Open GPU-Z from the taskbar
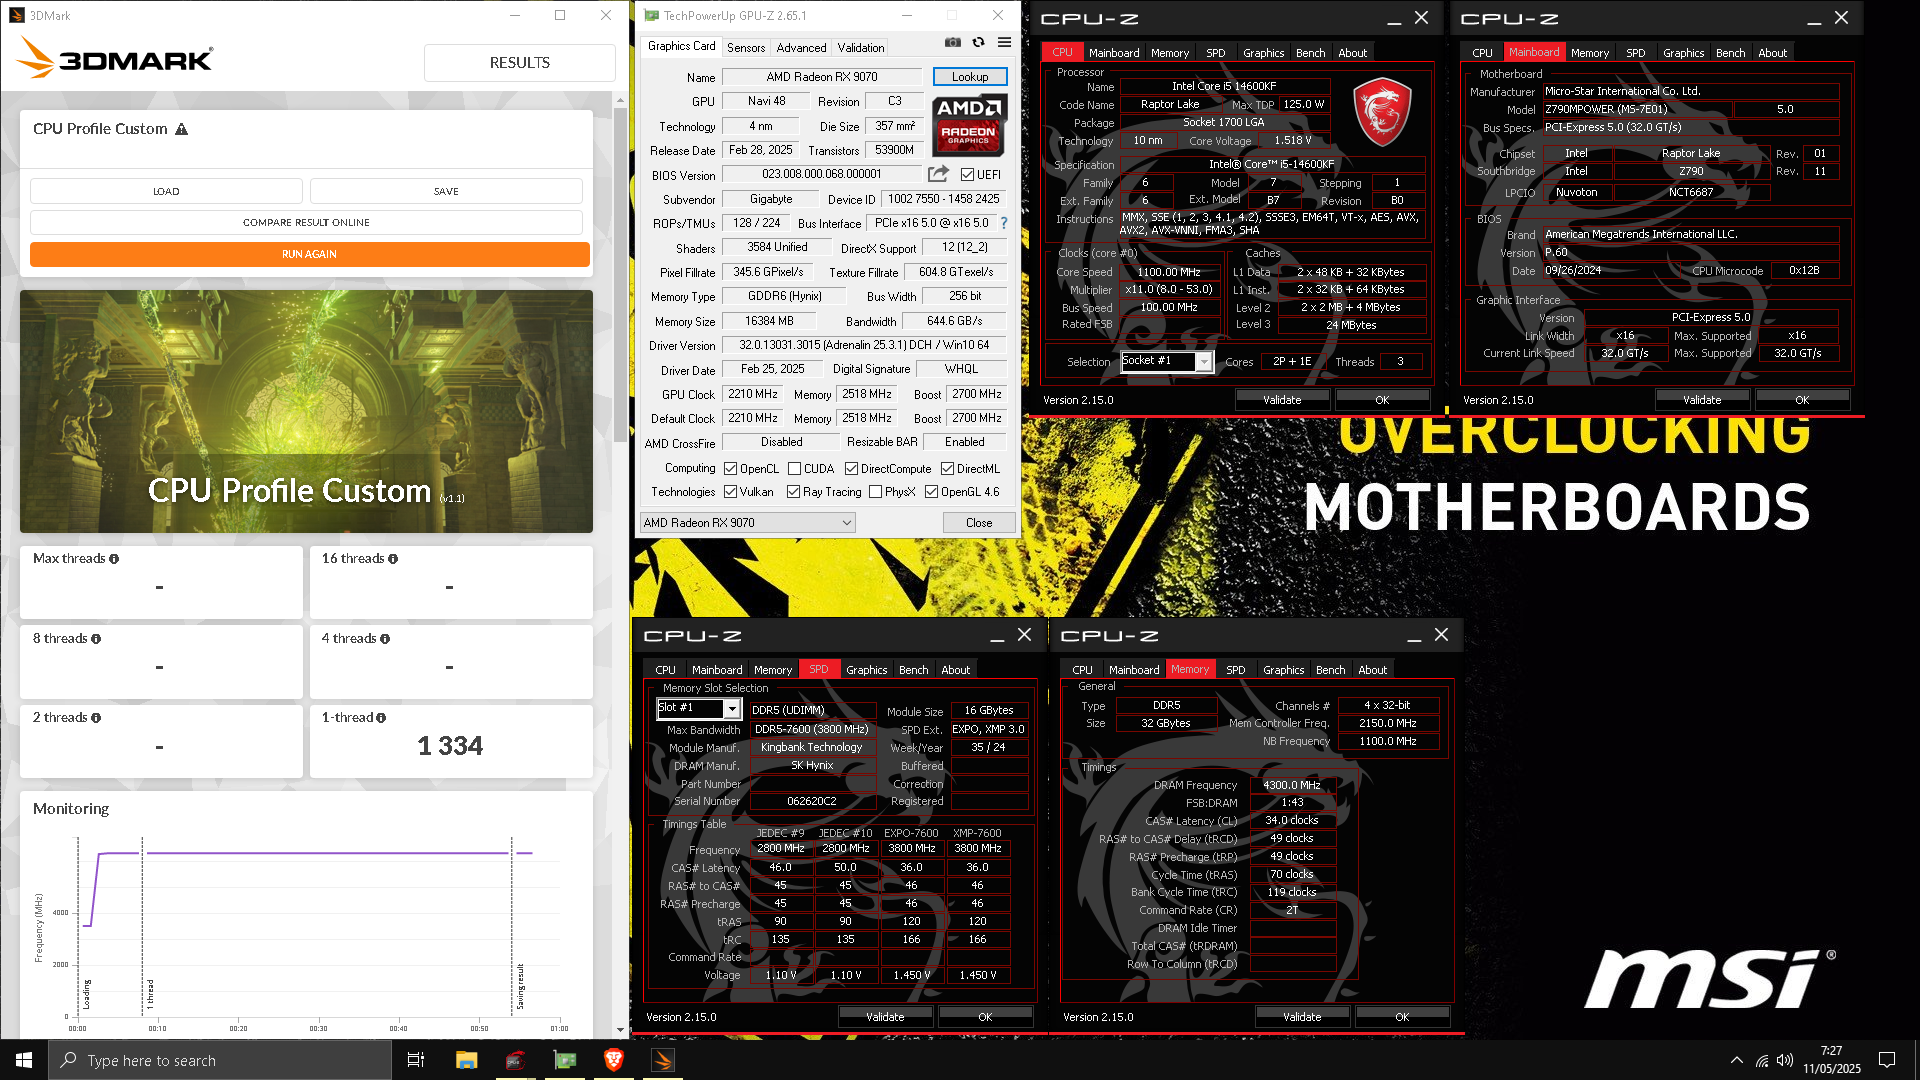Viewport: 1920px width, 1080px height. [x=565, y=1060]
